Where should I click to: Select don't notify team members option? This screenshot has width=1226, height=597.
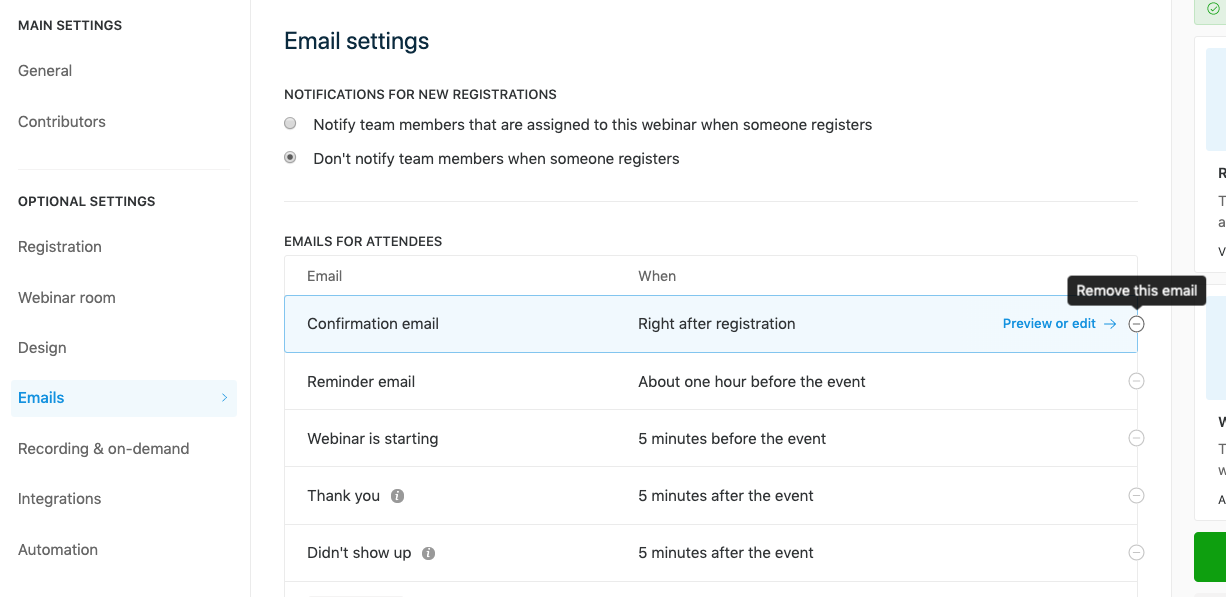tap(290, 157)
